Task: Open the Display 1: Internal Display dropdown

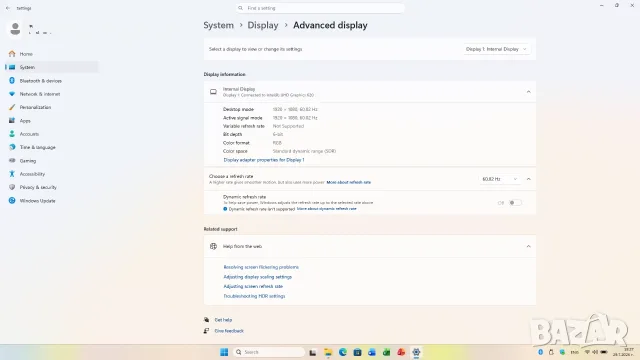Action: click(x=496, y=49)
